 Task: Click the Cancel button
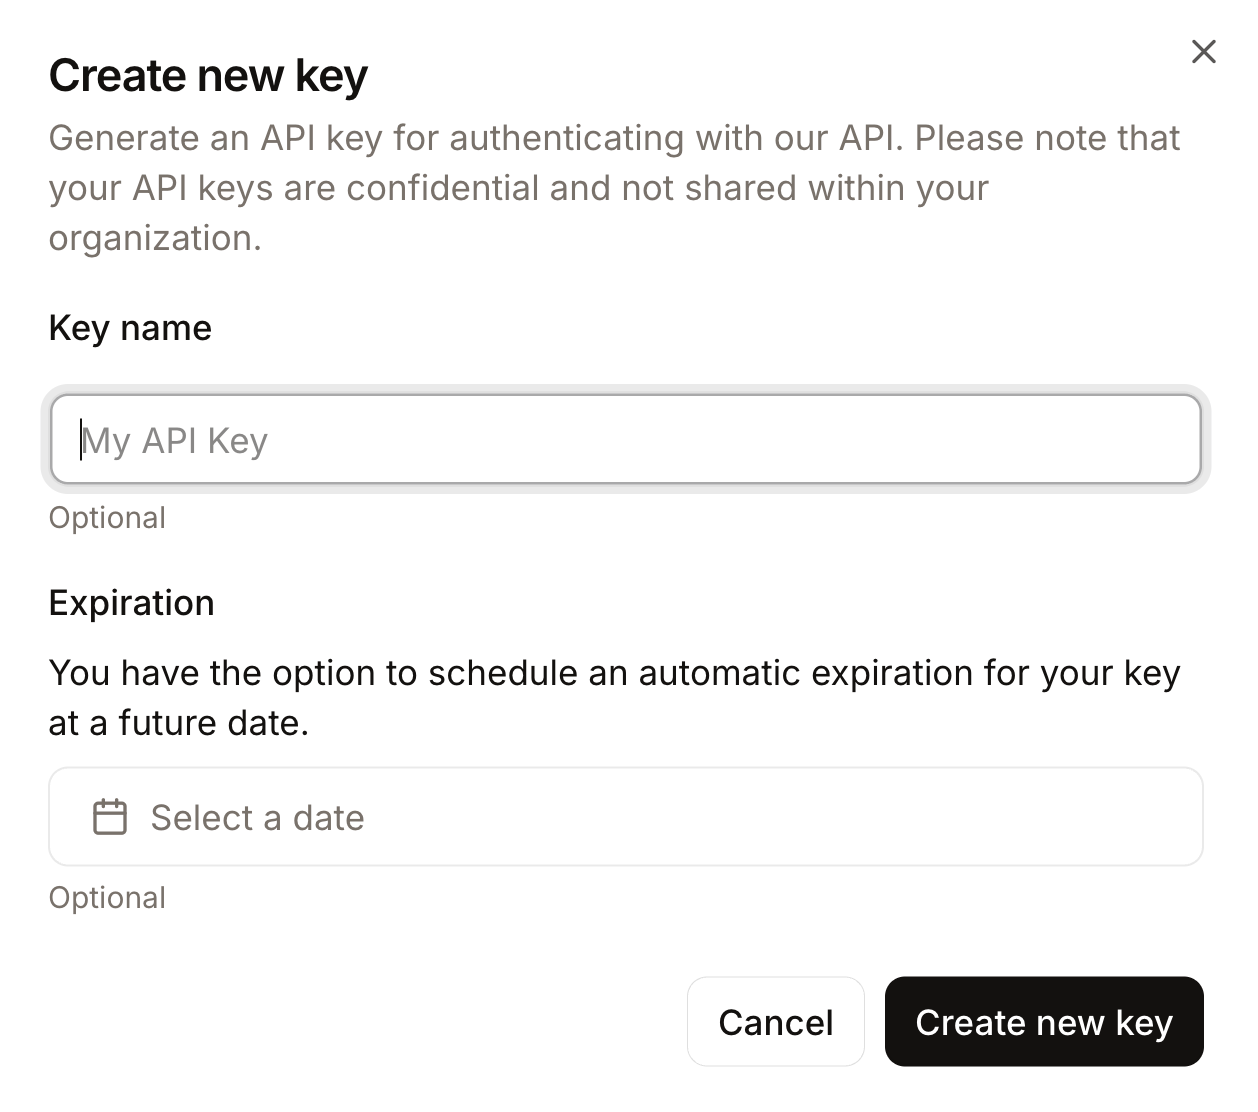775,1021
